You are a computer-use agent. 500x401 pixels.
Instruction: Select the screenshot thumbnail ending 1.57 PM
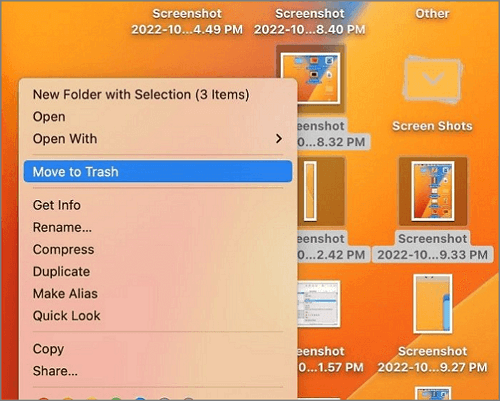coord(319,304)
